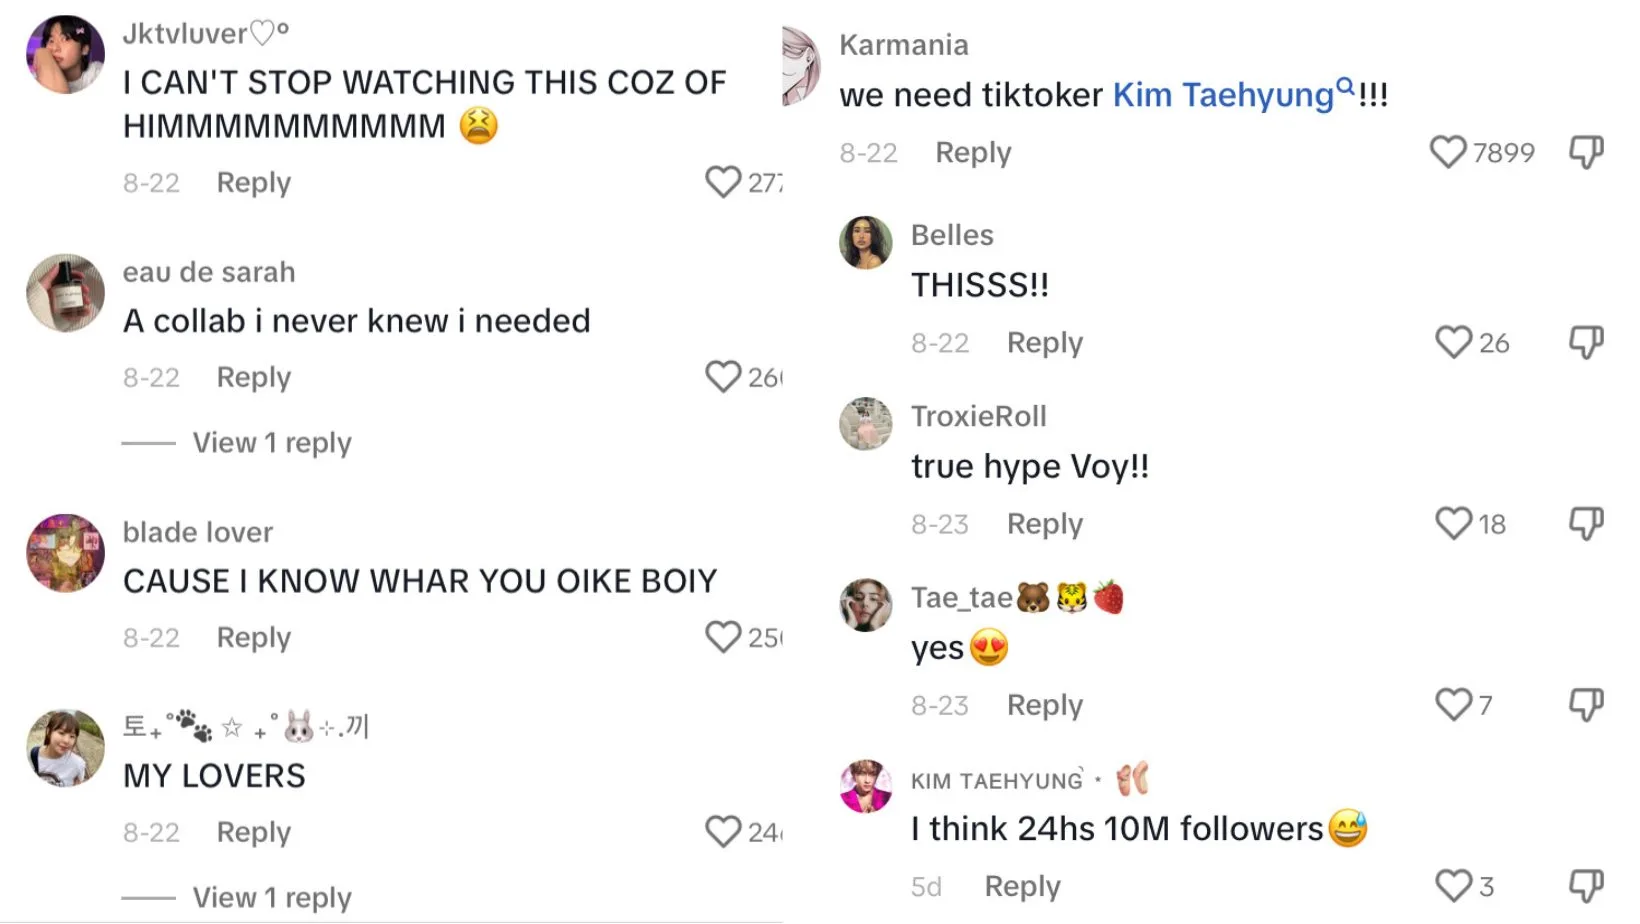Like the Belles "THISSS!!" comment

pos(1453,342)
